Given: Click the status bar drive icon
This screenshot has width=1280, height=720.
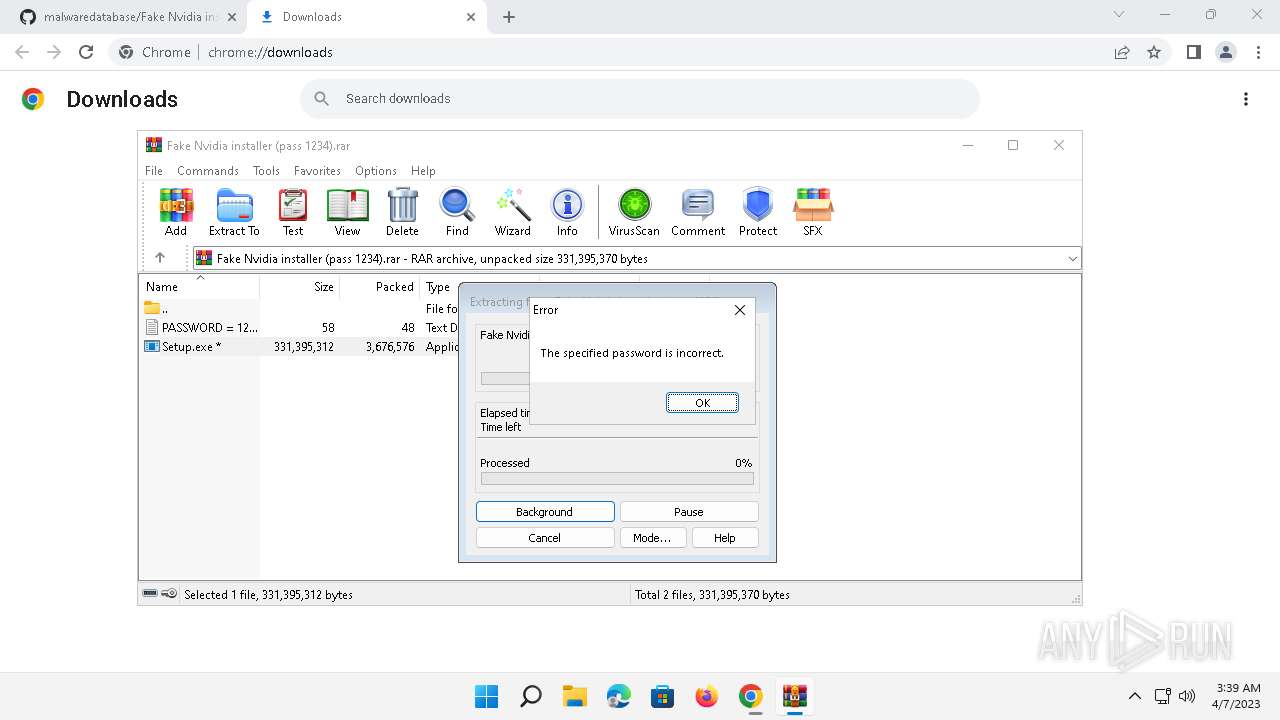Looking at the screenshot, I should tap(150, 594).
